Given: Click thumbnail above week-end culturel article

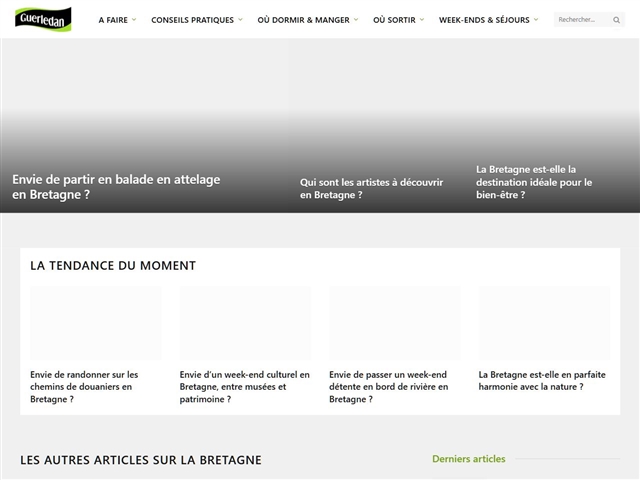Looking at the screenshot, I should coord(245,323).
